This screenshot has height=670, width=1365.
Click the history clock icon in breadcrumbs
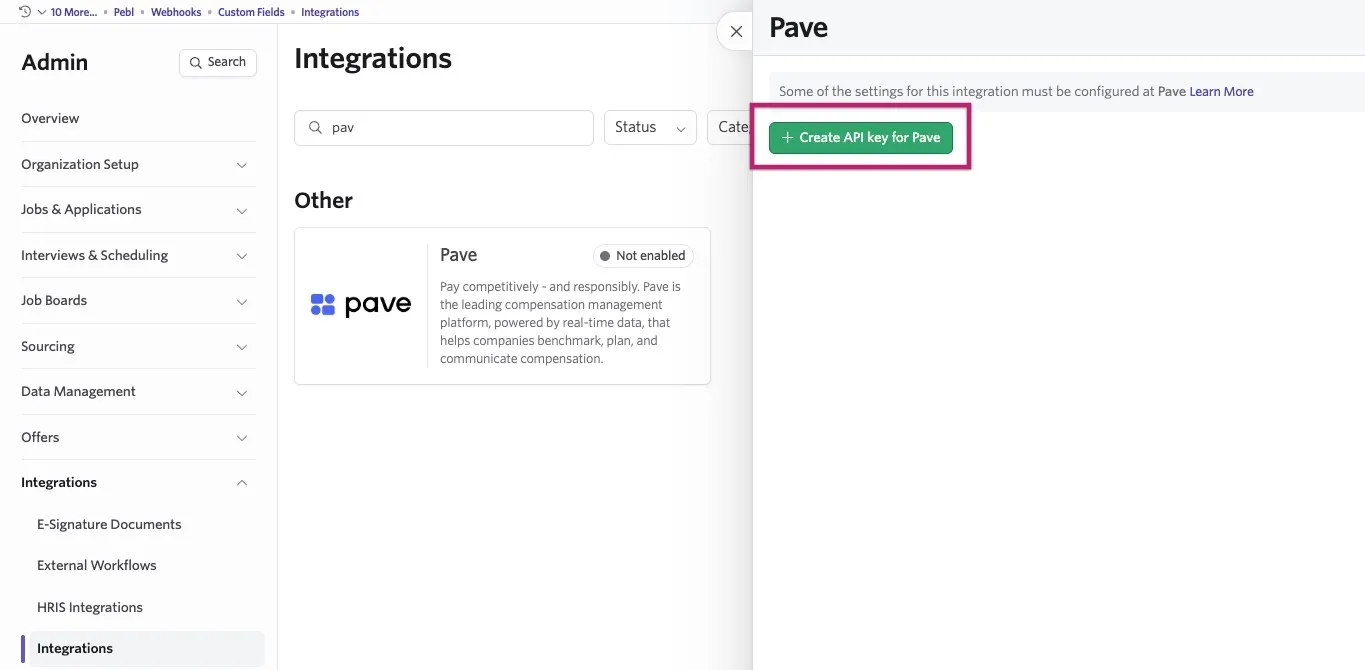coord(26,12)
